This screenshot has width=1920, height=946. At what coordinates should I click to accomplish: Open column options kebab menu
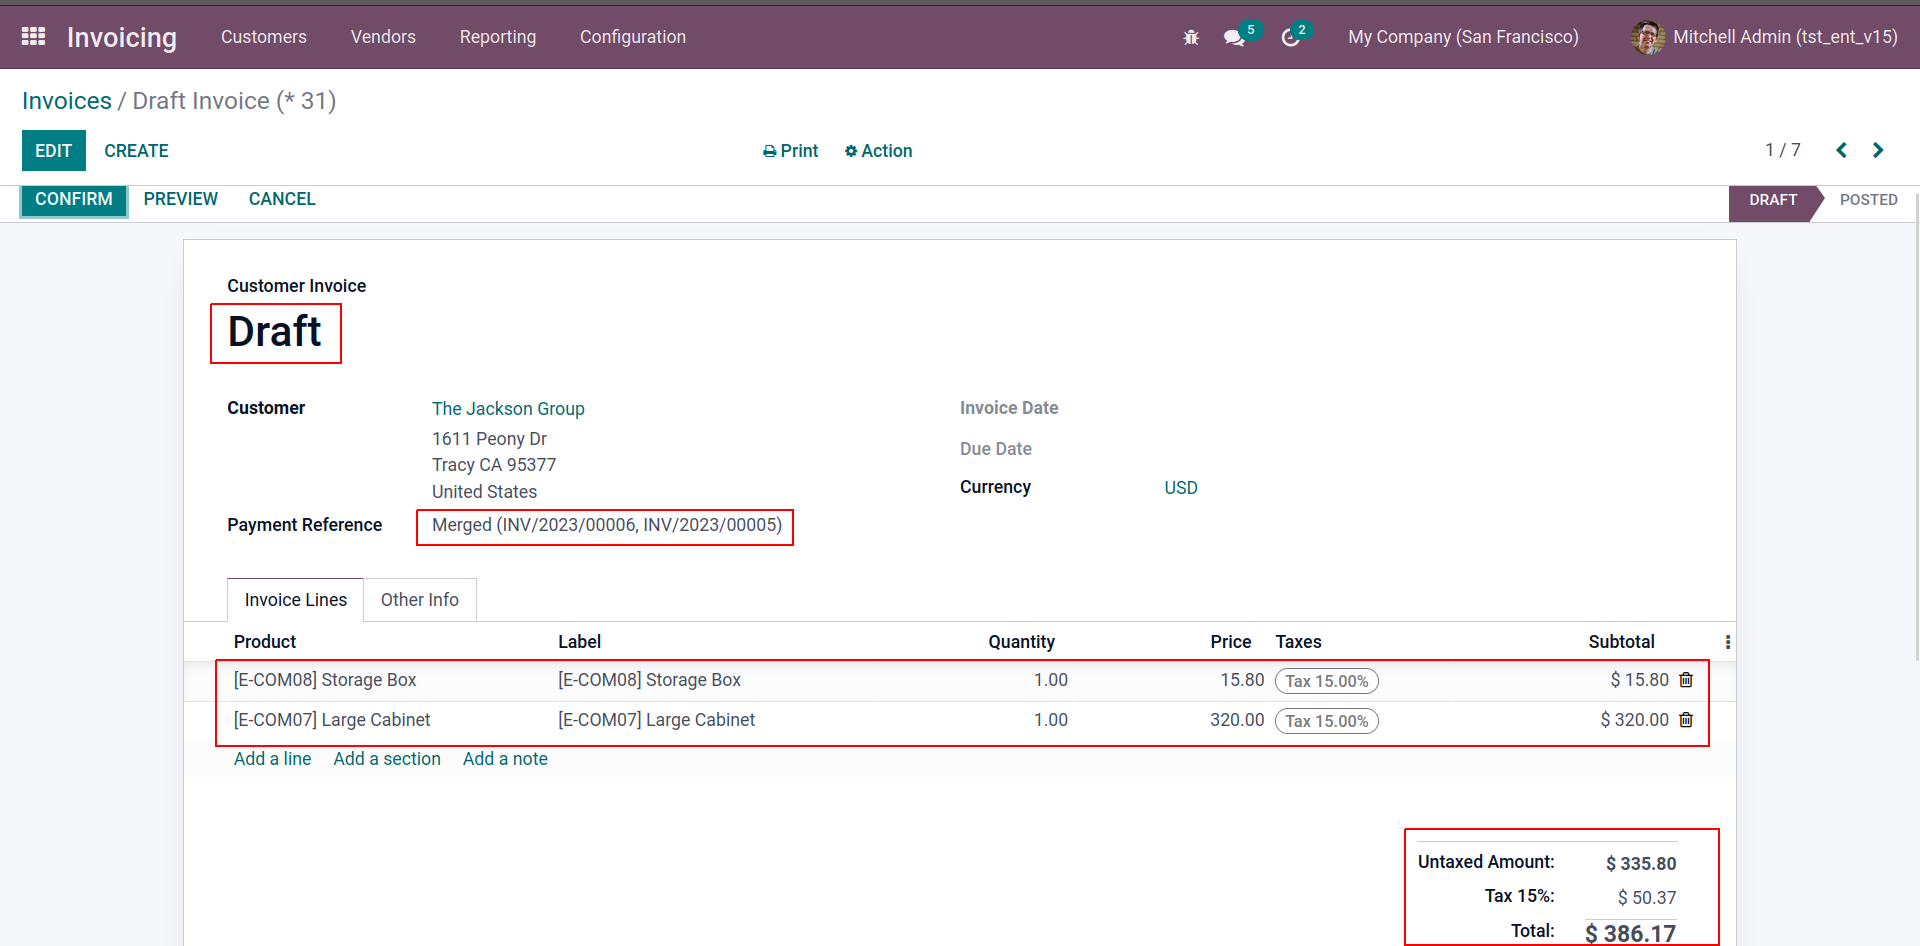tap(1727, 642)
